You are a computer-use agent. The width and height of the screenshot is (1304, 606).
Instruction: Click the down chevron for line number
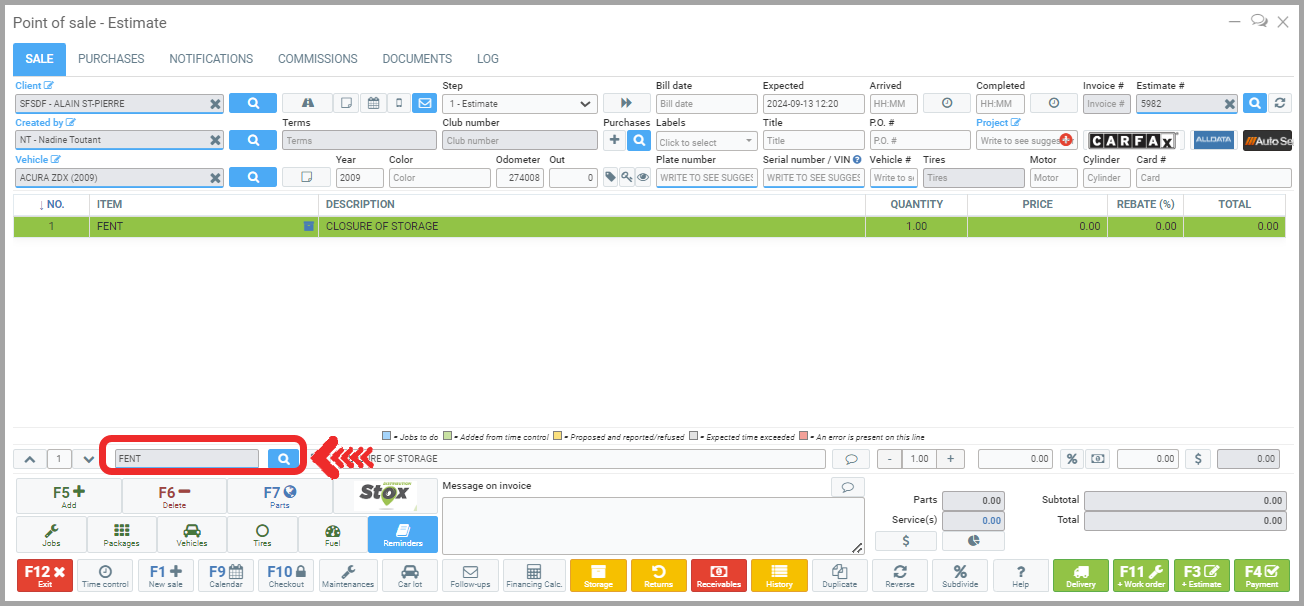click(89, 459)
